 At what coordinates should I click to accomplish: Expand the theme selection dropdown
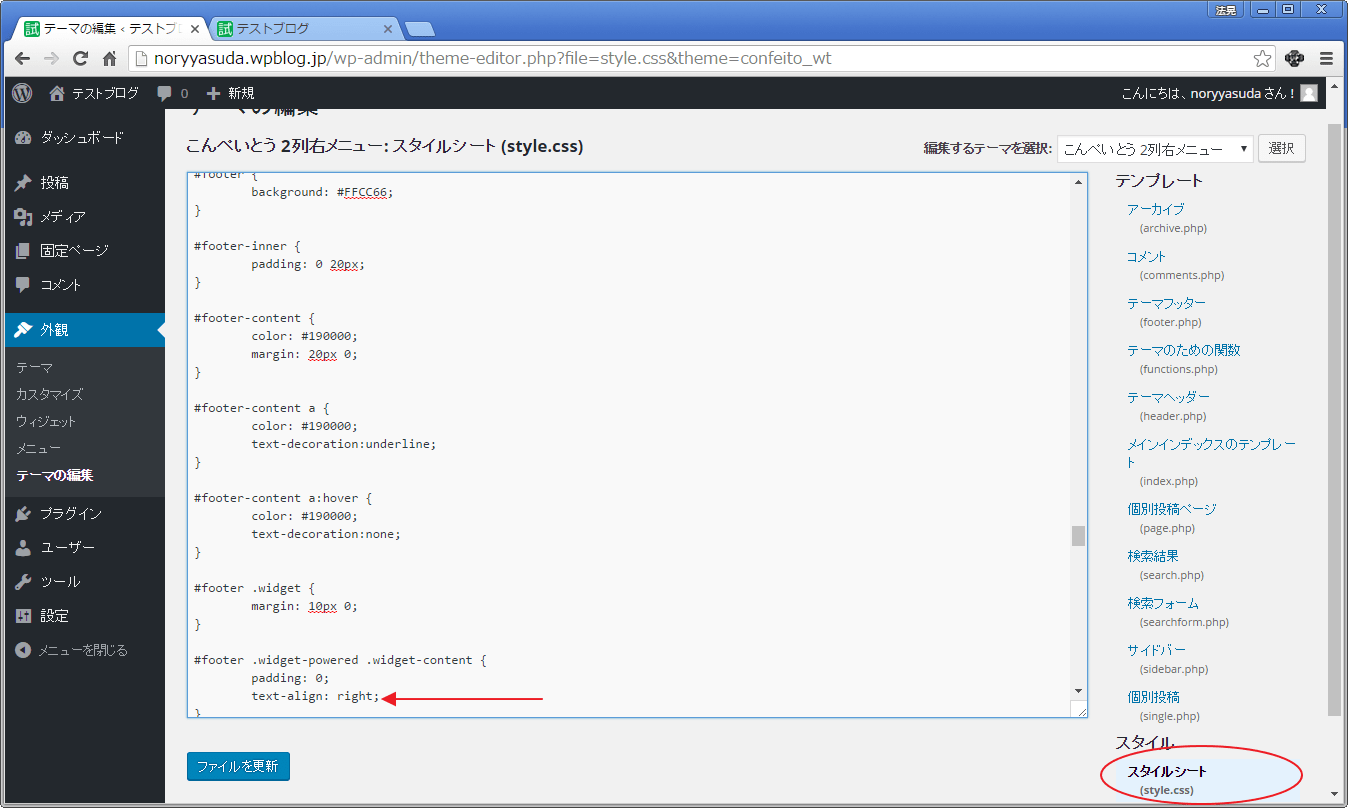(1154, 149)
